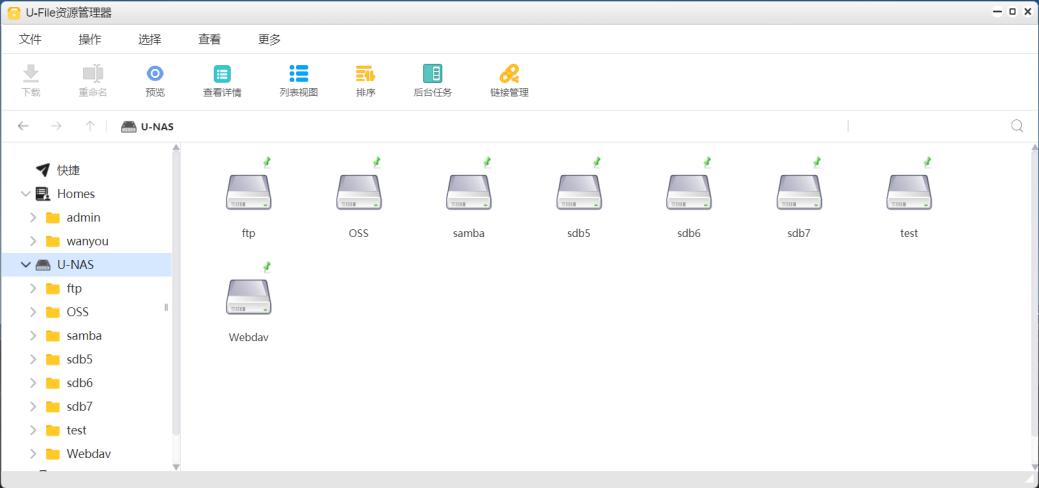Expand the admin folder in sidebar
1039x488 pixels.
tap(33, 217)
